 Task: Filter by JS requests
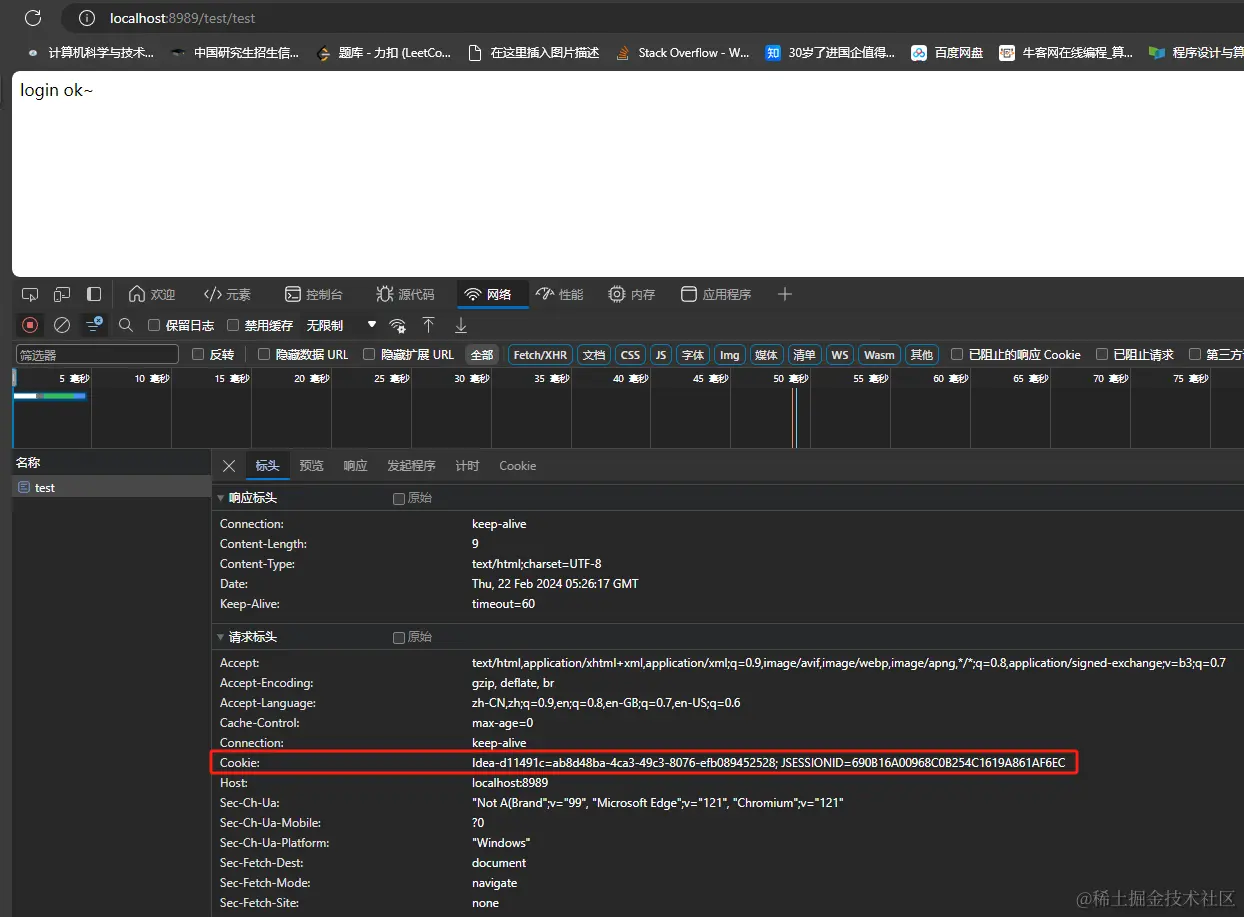(x=661, y=354)
